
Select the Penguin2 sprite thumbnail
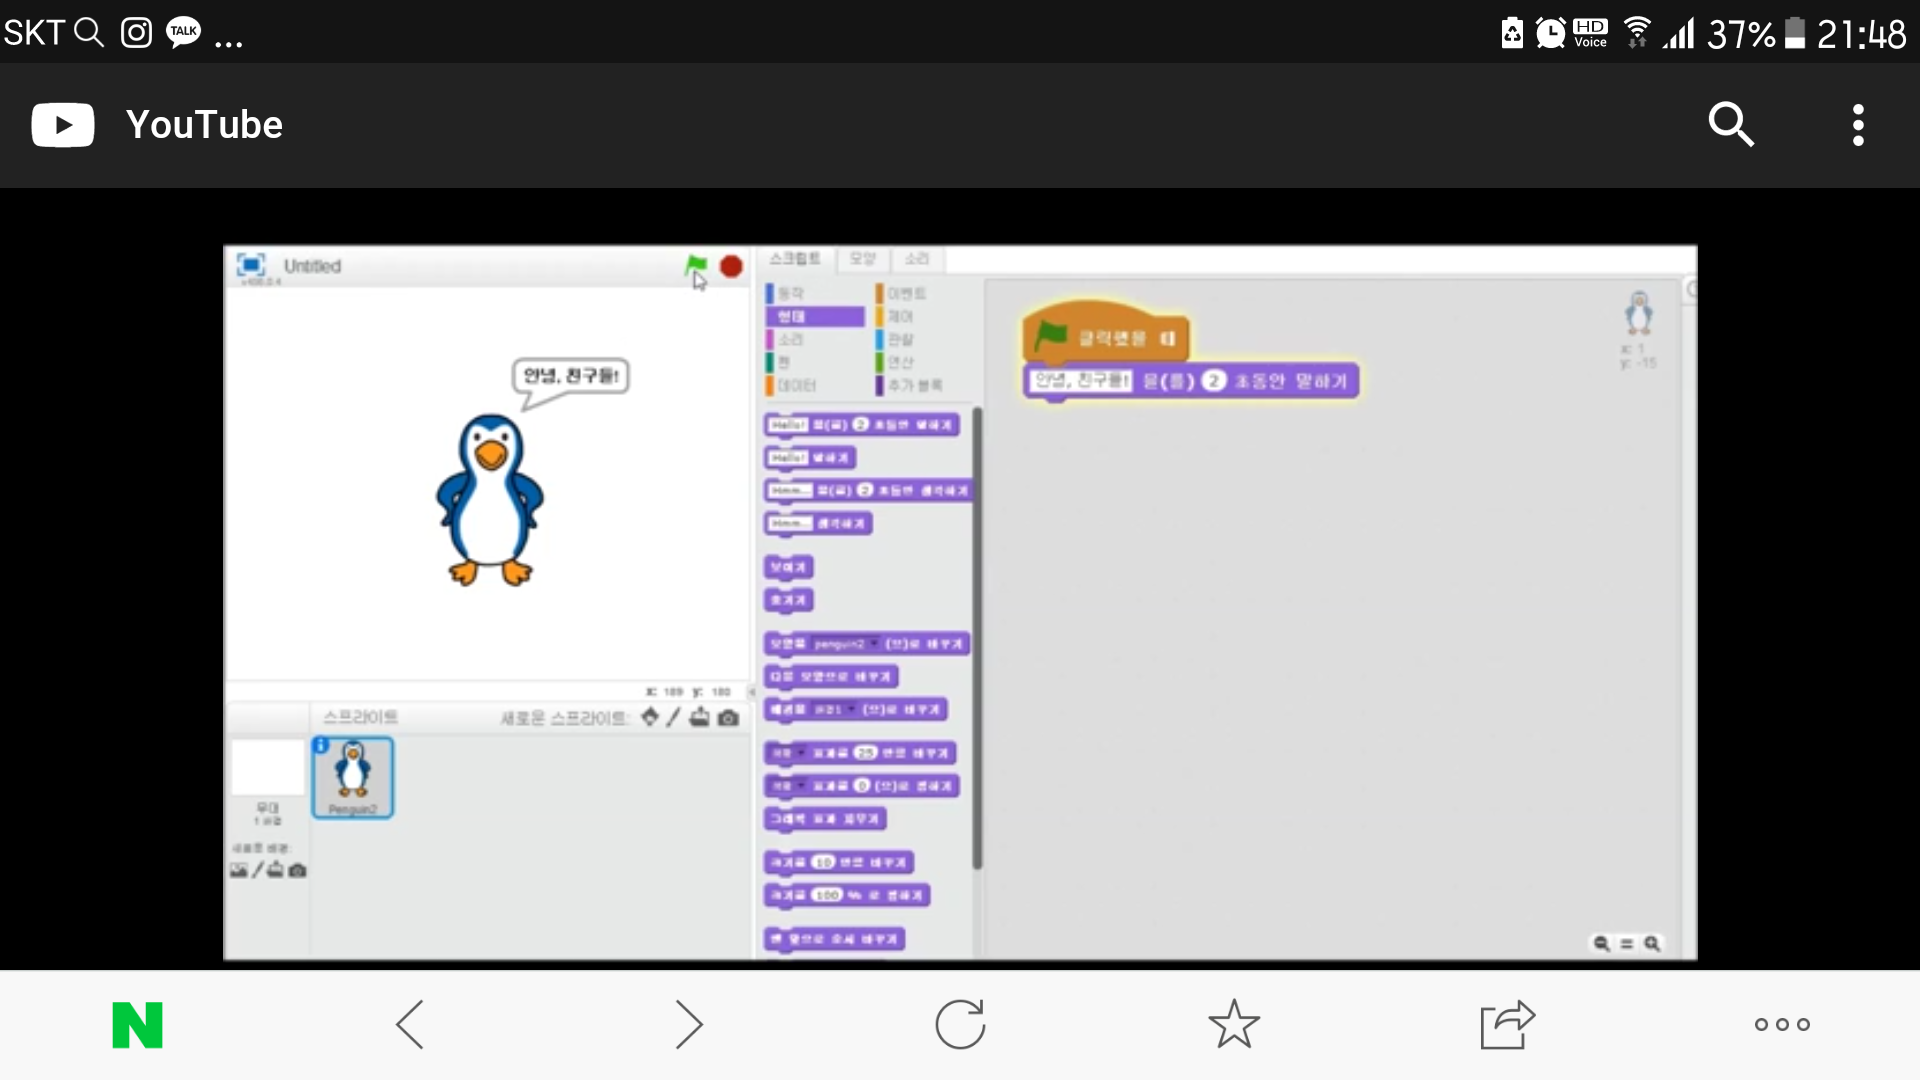(x=353, y=778)
